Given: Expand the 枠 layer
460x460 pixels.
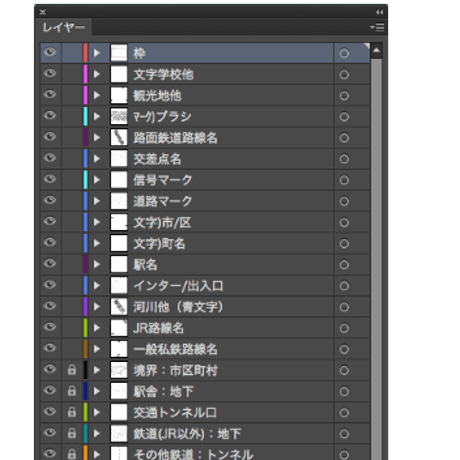Looking at the screenshot, I should tap(97, 53).
